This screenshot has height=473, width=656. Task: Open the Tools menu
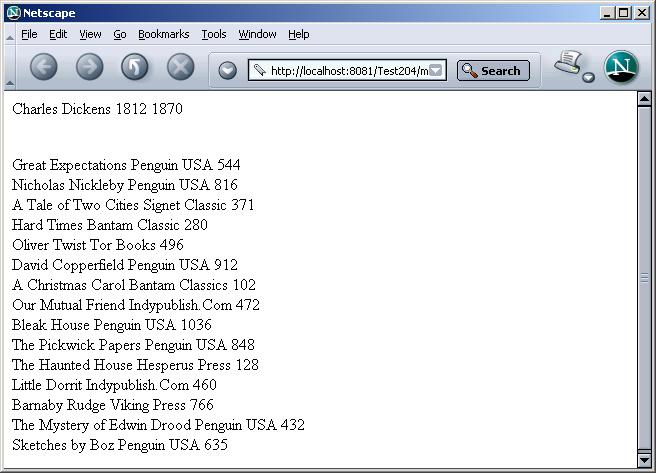click(x=214, y=34)
